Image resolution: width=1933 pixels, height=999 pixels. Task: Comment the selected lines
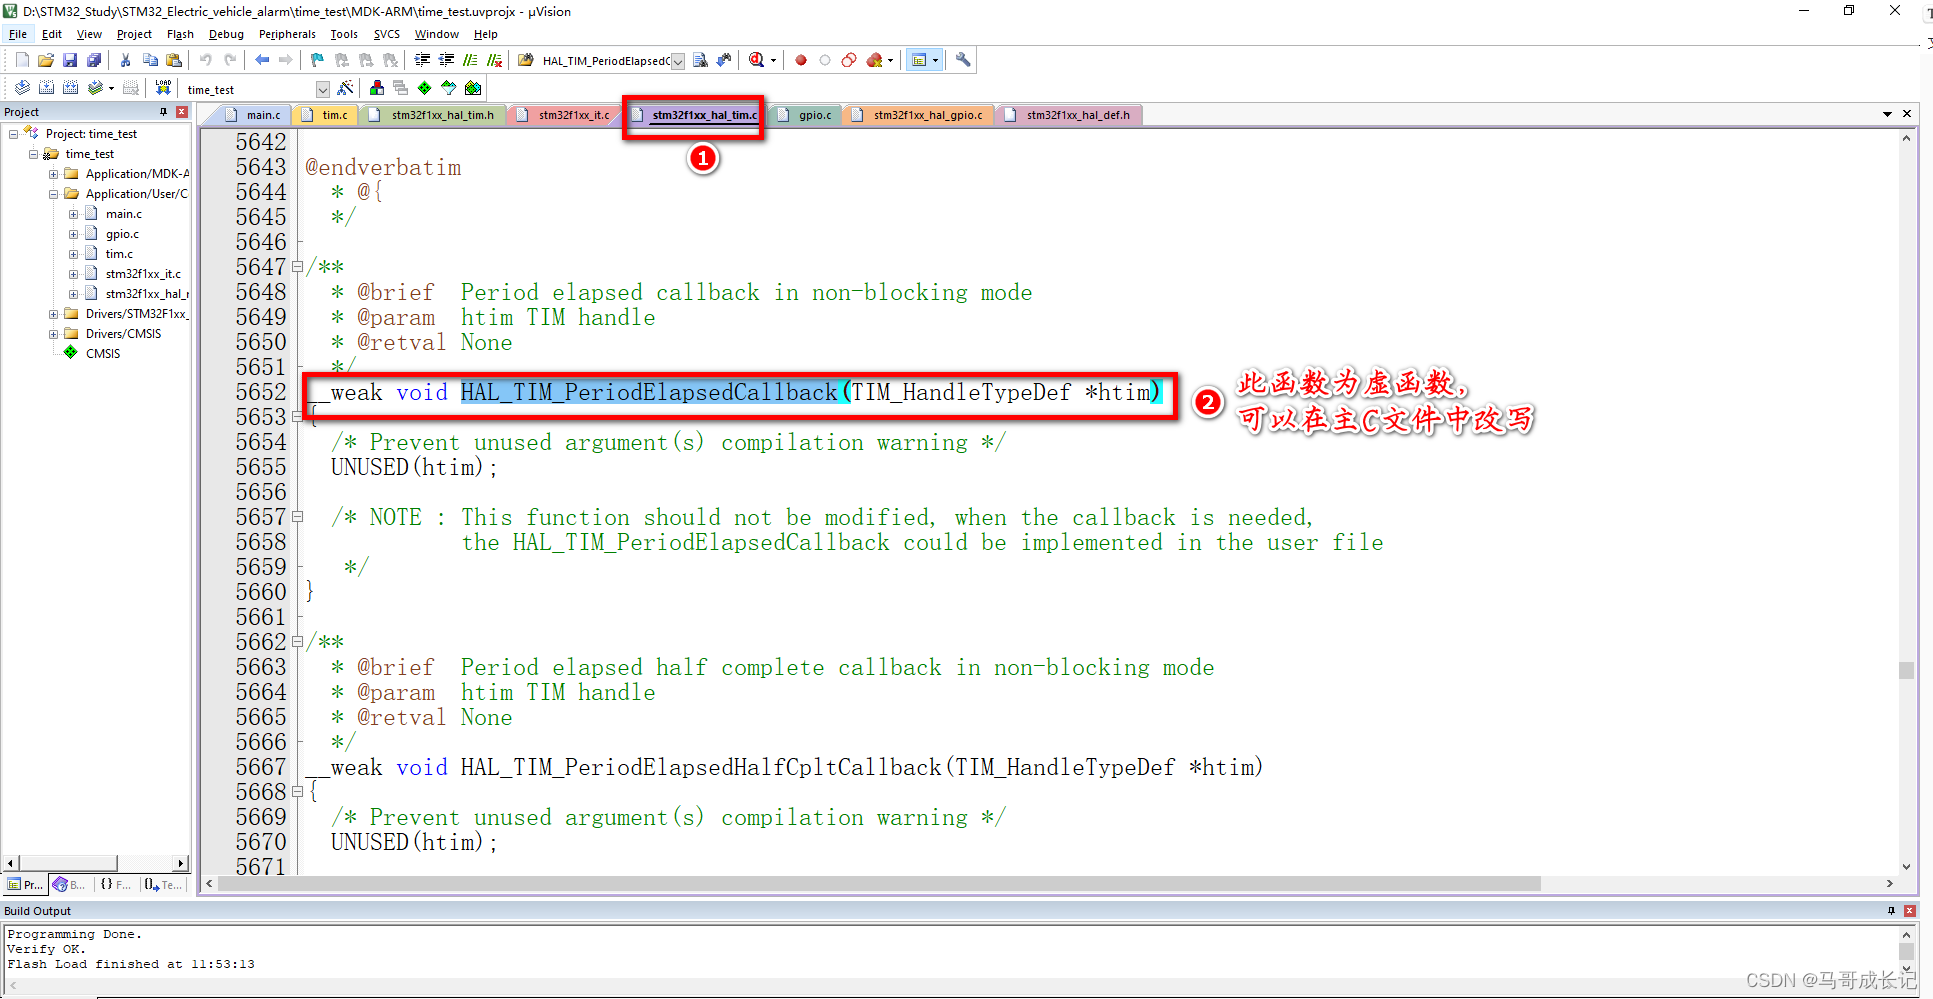coord(470,60)
